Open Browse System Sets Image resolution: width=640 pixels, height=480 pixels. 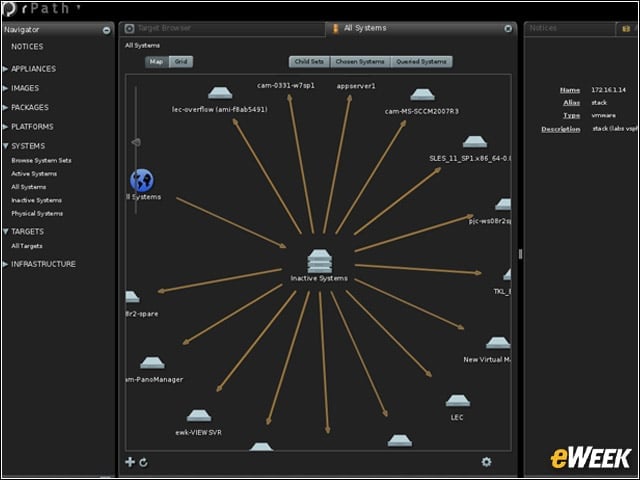pos(41,160)
